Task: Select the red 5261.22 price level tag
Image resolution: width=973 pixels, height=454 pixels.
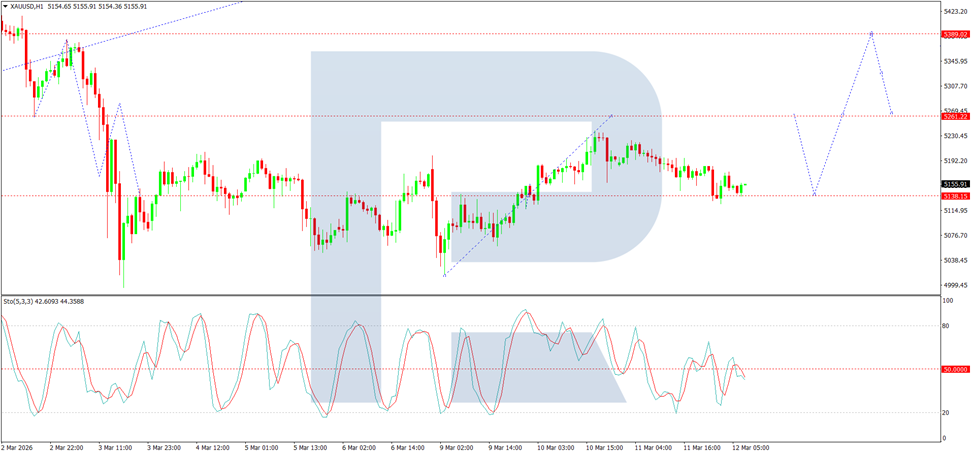Action: [x=954, y=117]
